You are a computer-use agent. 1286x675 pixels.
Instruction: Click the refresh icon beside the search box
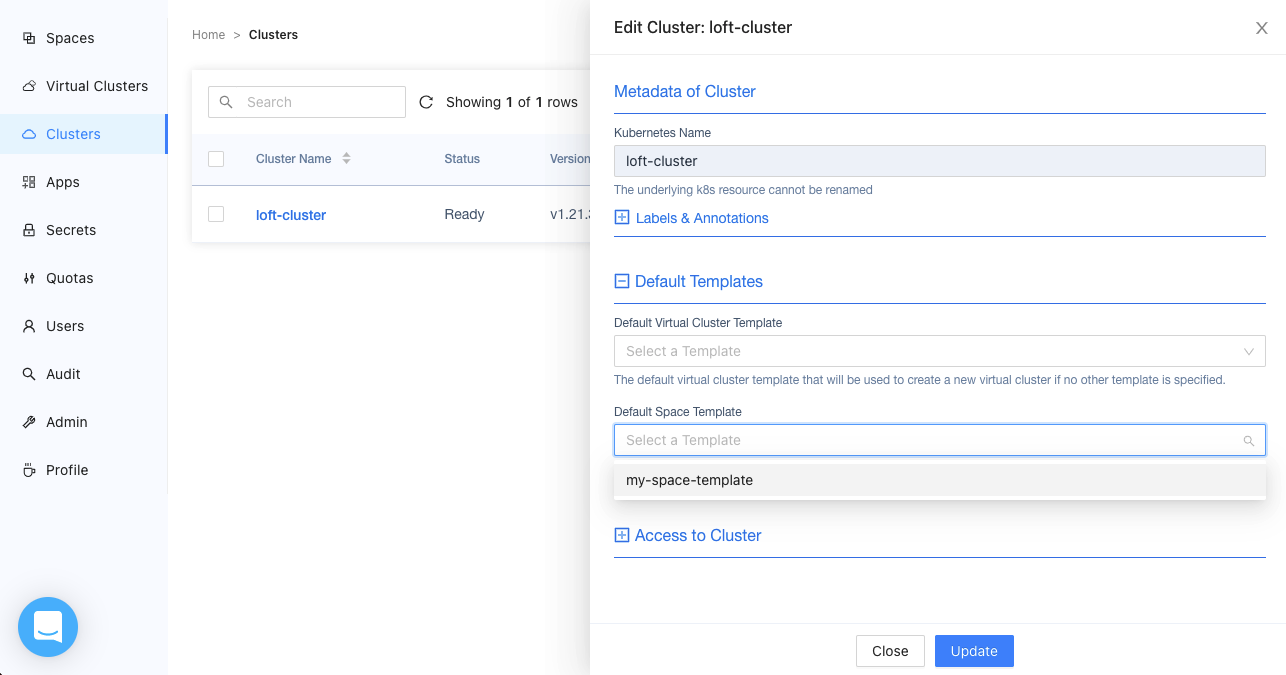(x=426, y=102)
